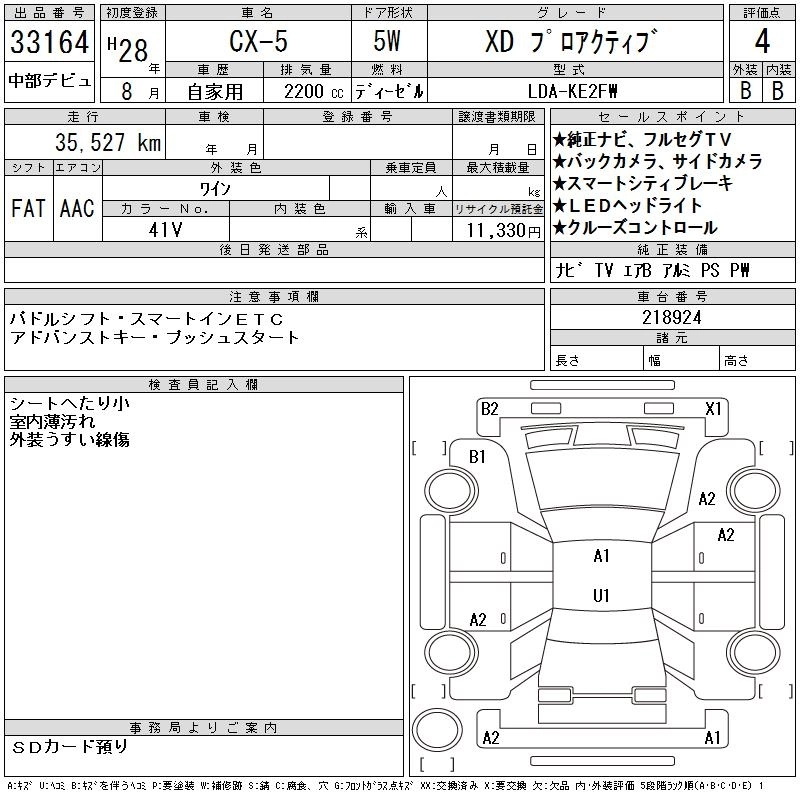Viewport: 800px width, 800px height.
Task: Click the CX-5 car name field
Action: click(x=255, y=42)
